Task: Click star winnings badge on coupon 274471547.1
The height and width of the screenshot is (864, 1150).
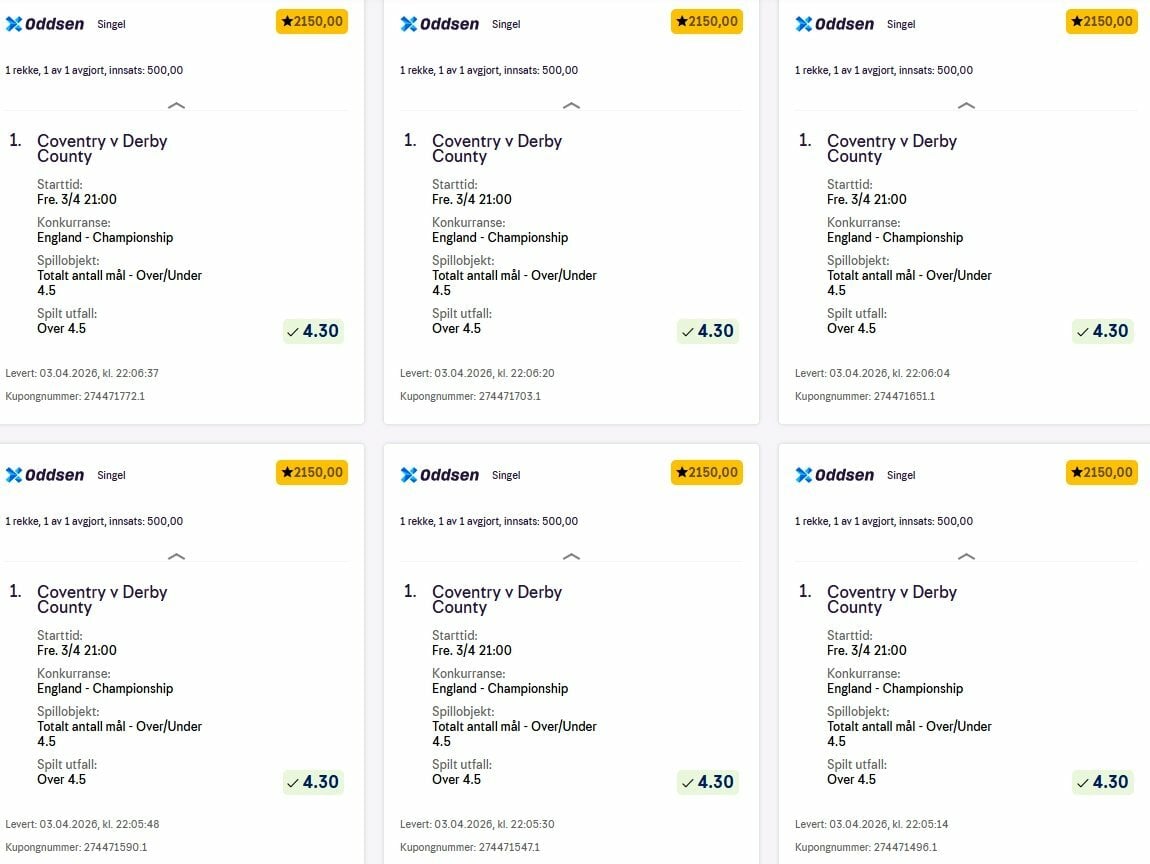Action: [707, 473]
